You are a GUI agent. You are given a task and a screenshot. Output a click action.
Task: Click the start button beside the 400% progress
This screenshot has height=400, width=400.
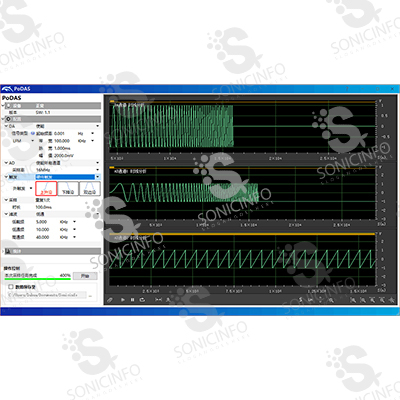point(85,276)
